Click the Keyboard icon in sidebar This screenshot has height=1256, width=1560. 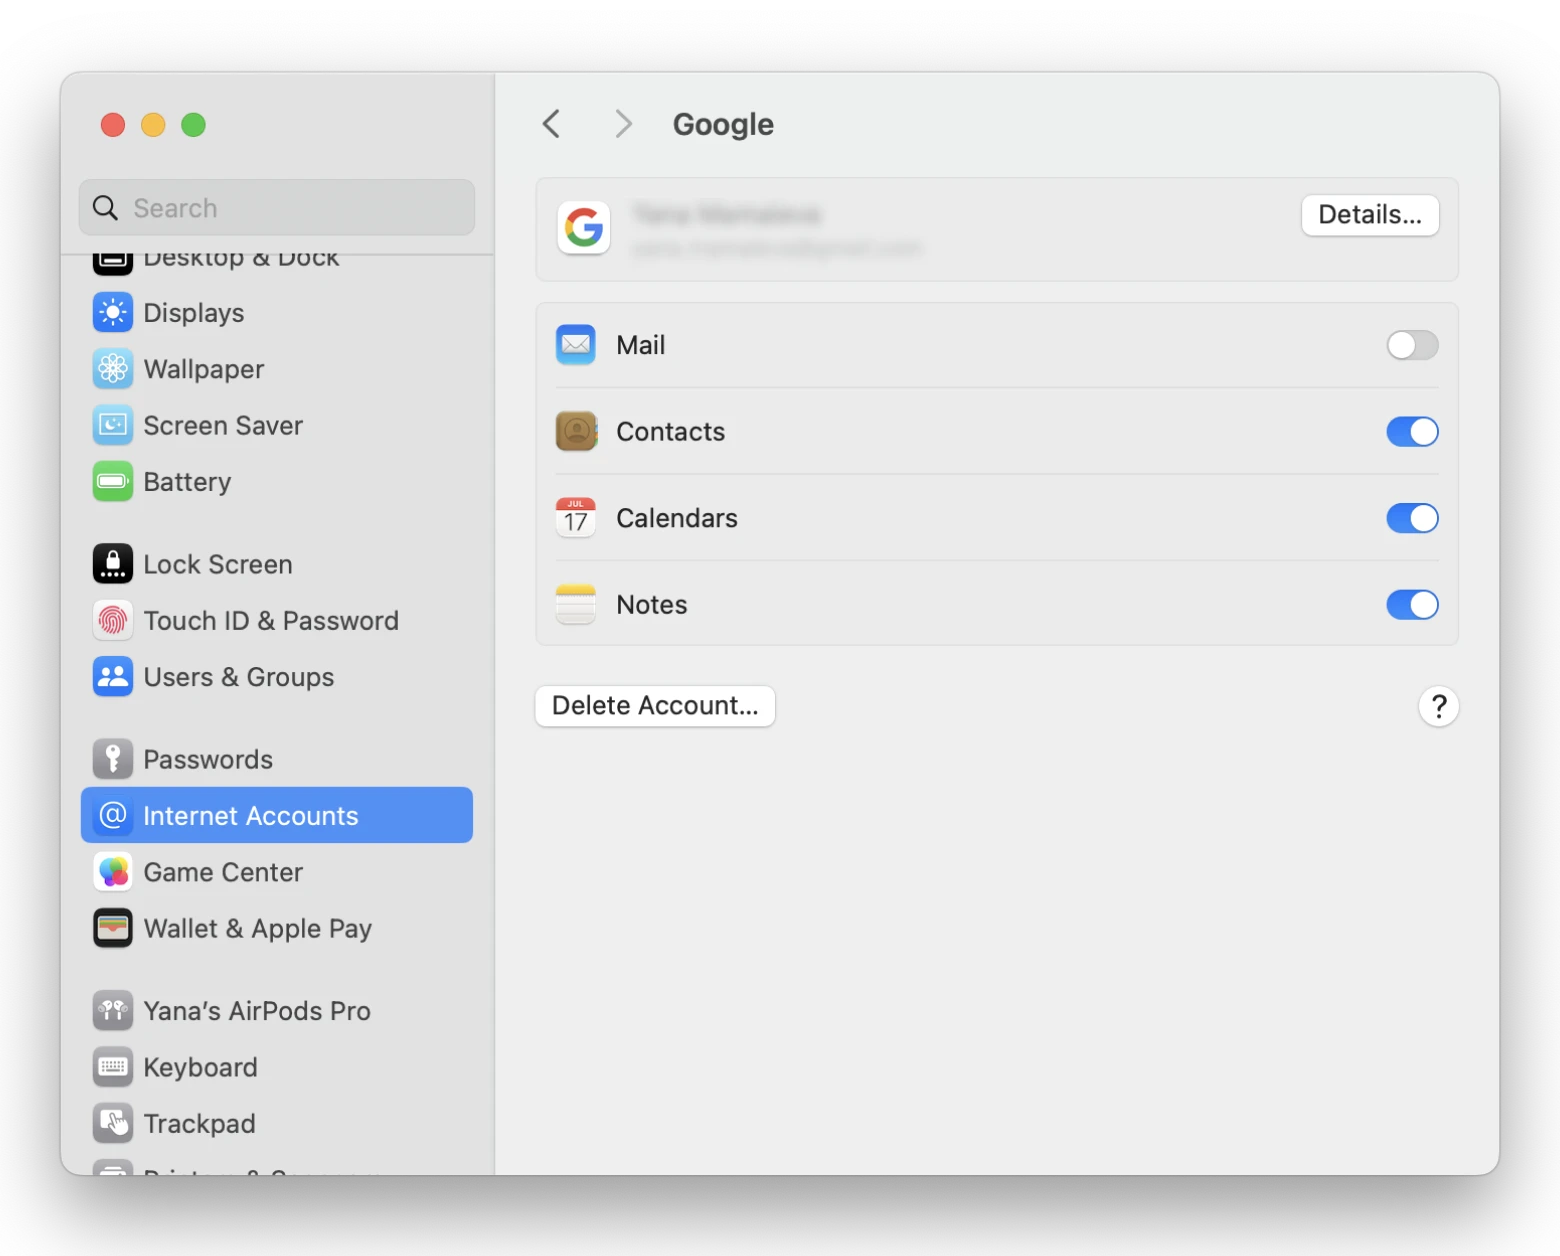(113, 1067)
